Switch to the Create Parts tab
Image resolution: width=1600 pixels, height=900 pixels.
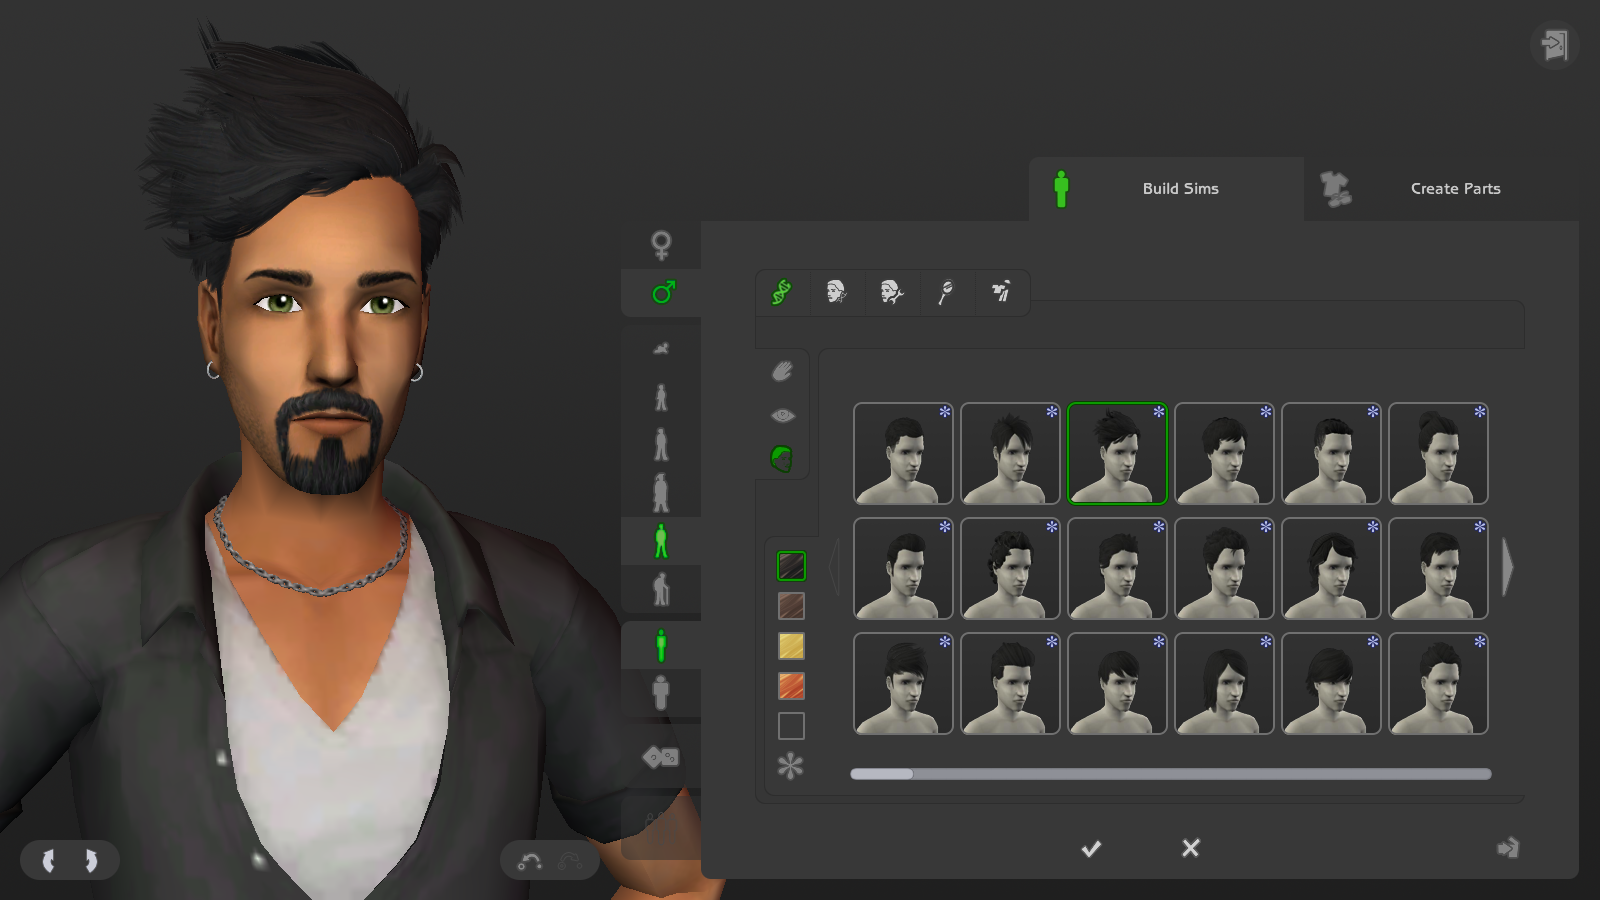[1455, 188]
